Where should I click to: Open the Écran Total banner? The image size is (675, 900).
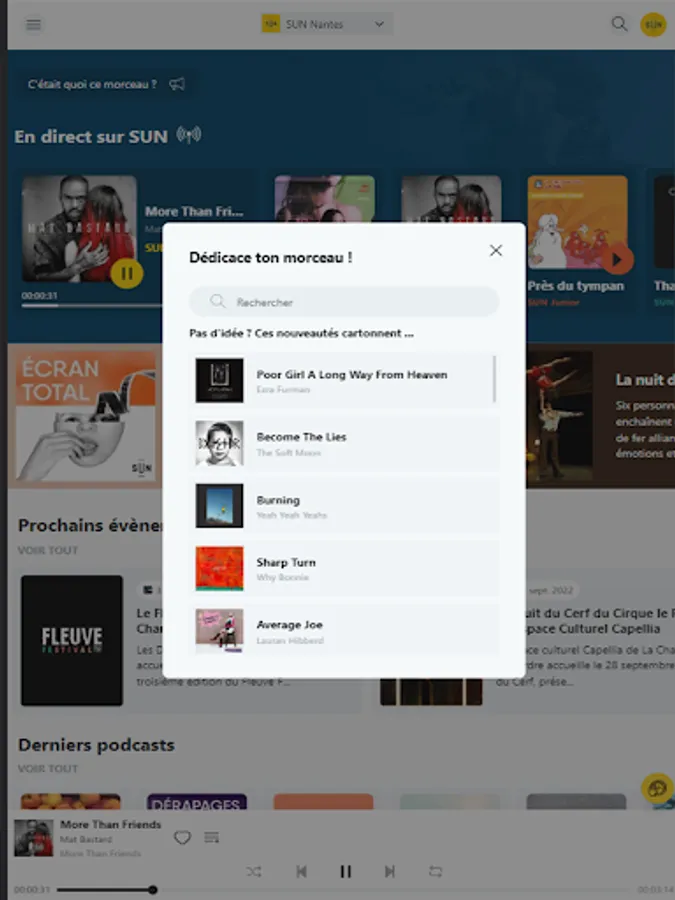86,416
